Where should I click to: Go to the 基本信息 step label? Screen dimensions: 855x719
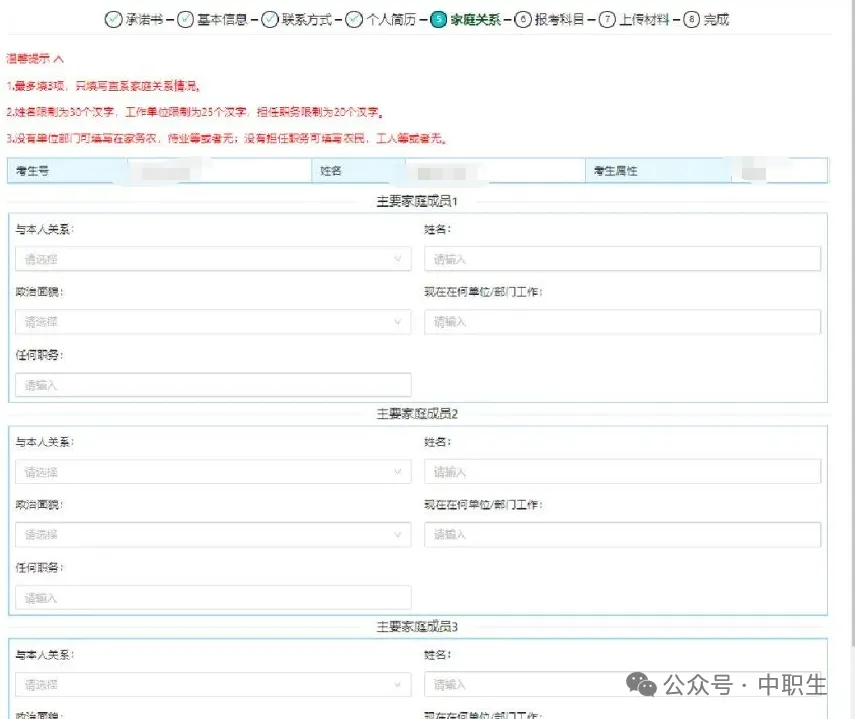click(x=222, y=20)
